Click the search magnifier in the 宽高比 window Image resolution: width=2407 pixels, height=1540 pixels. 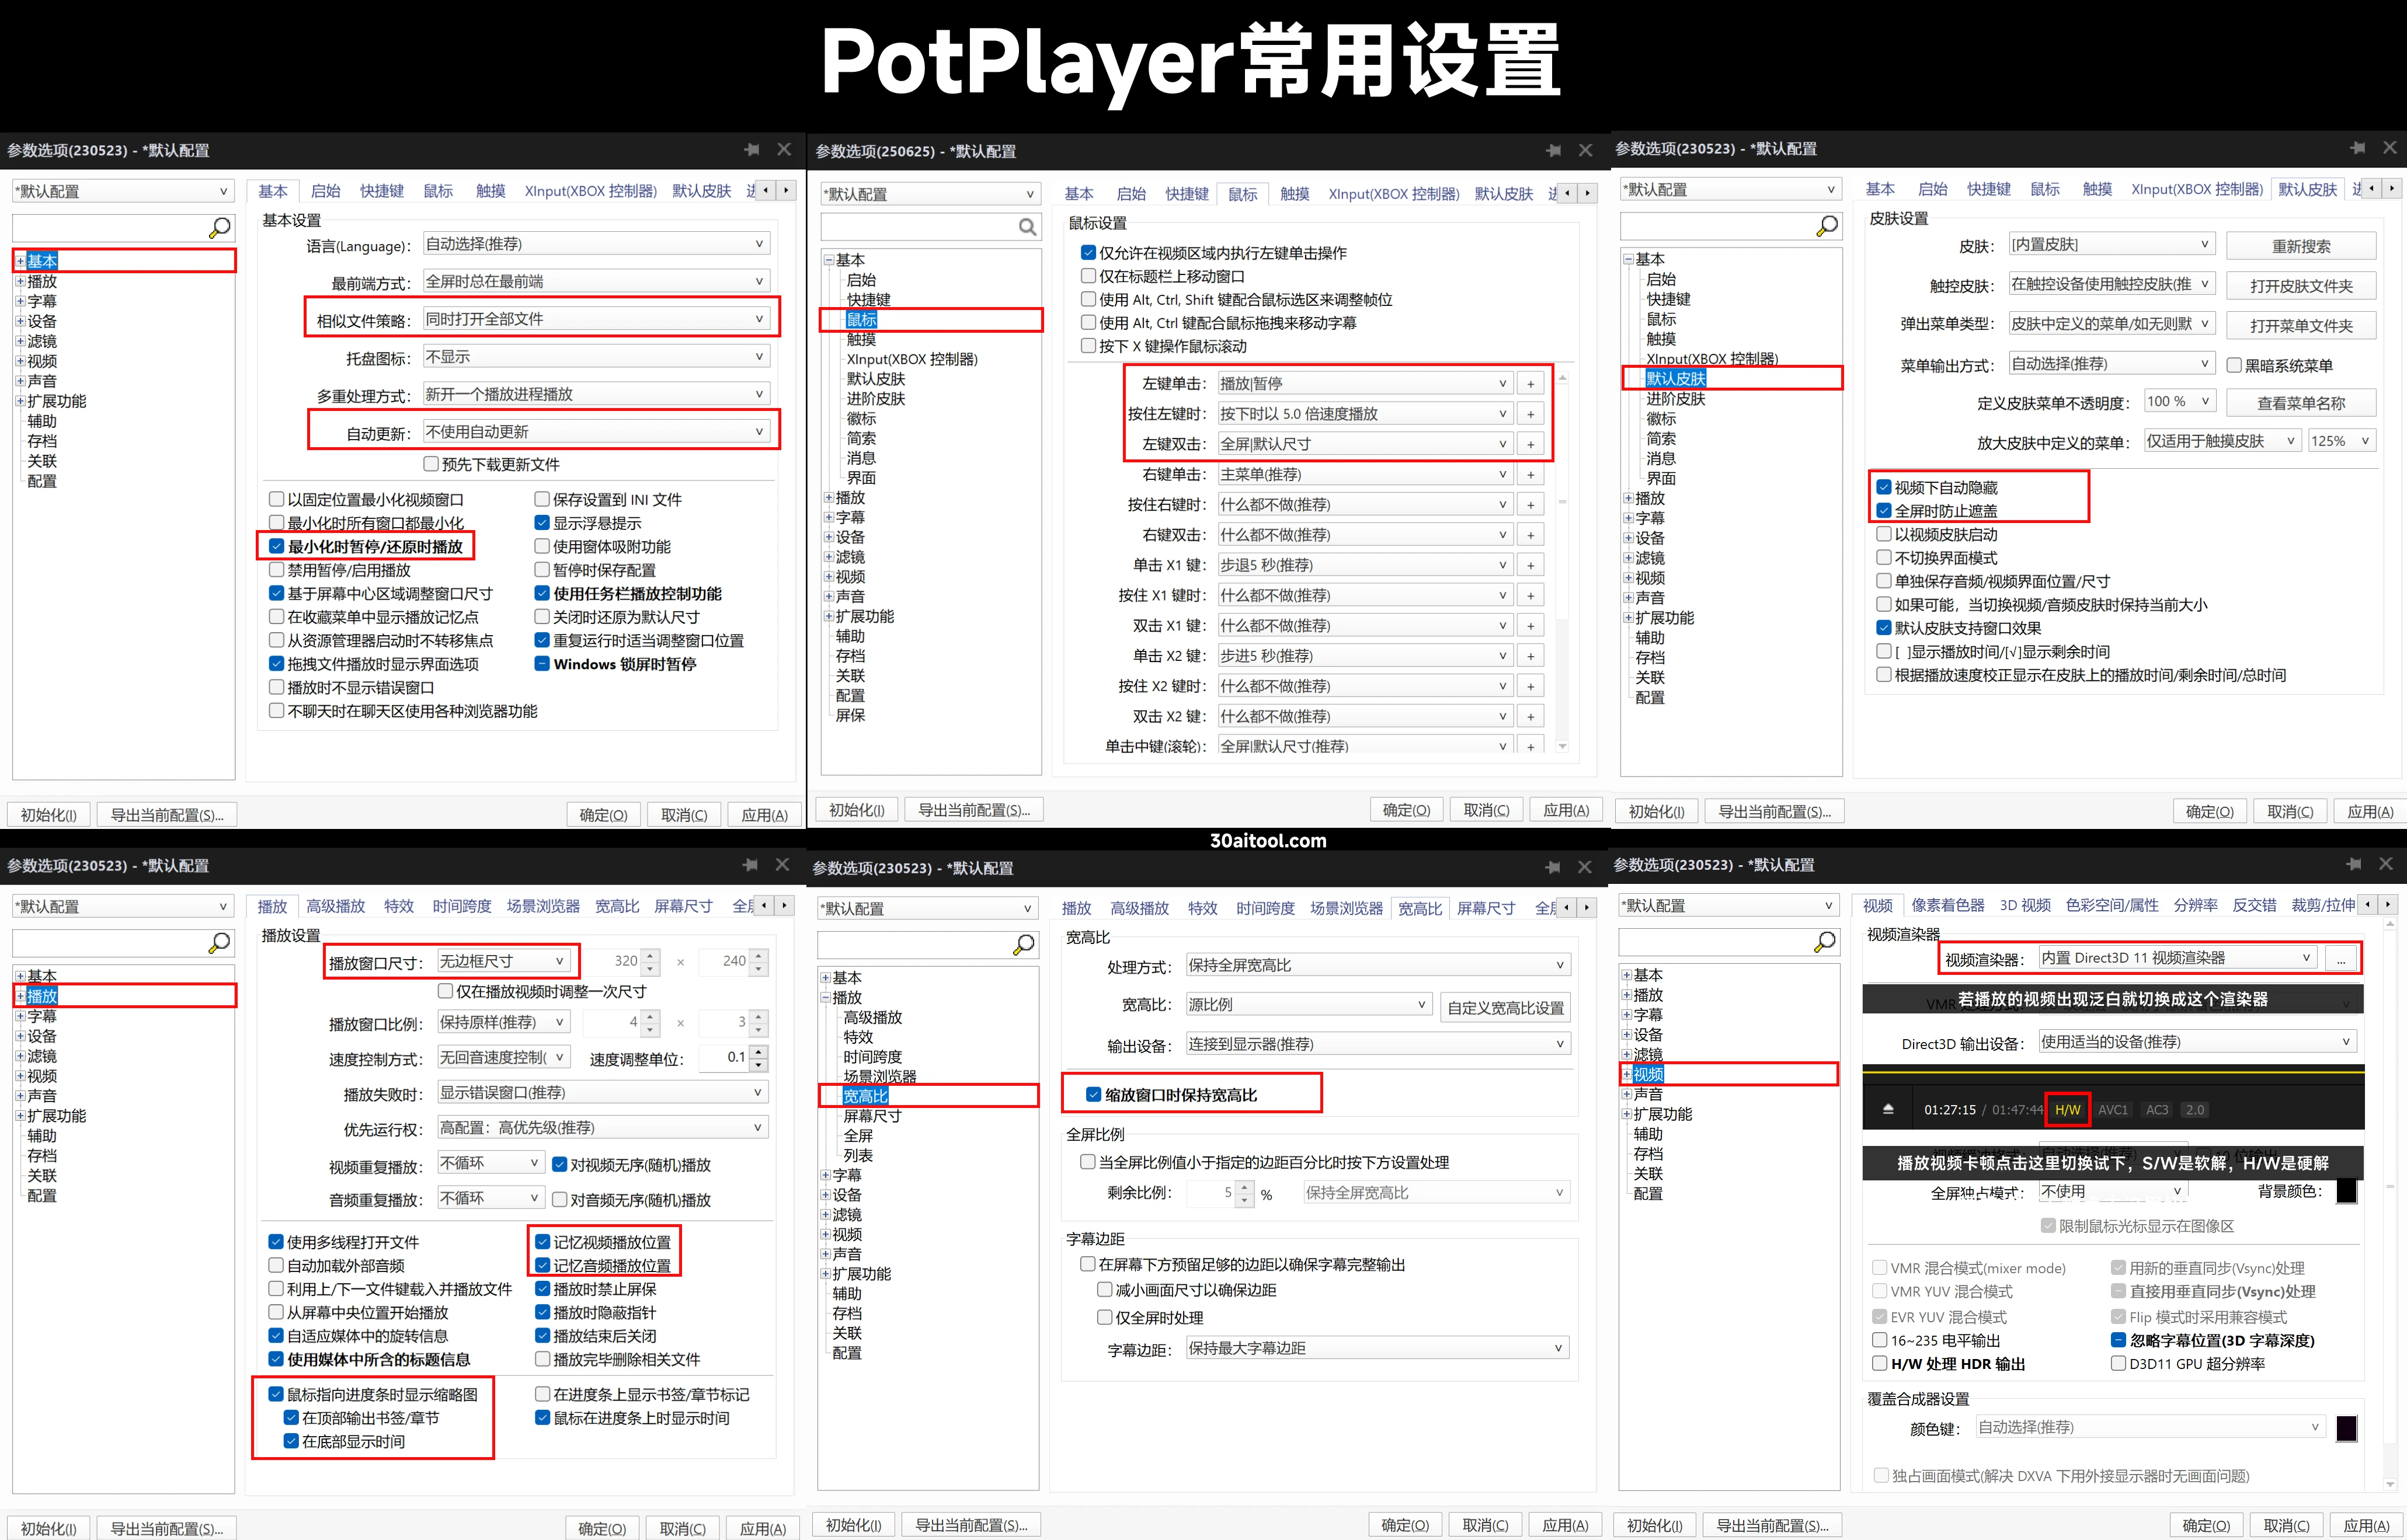click(x=1024, y=944)
